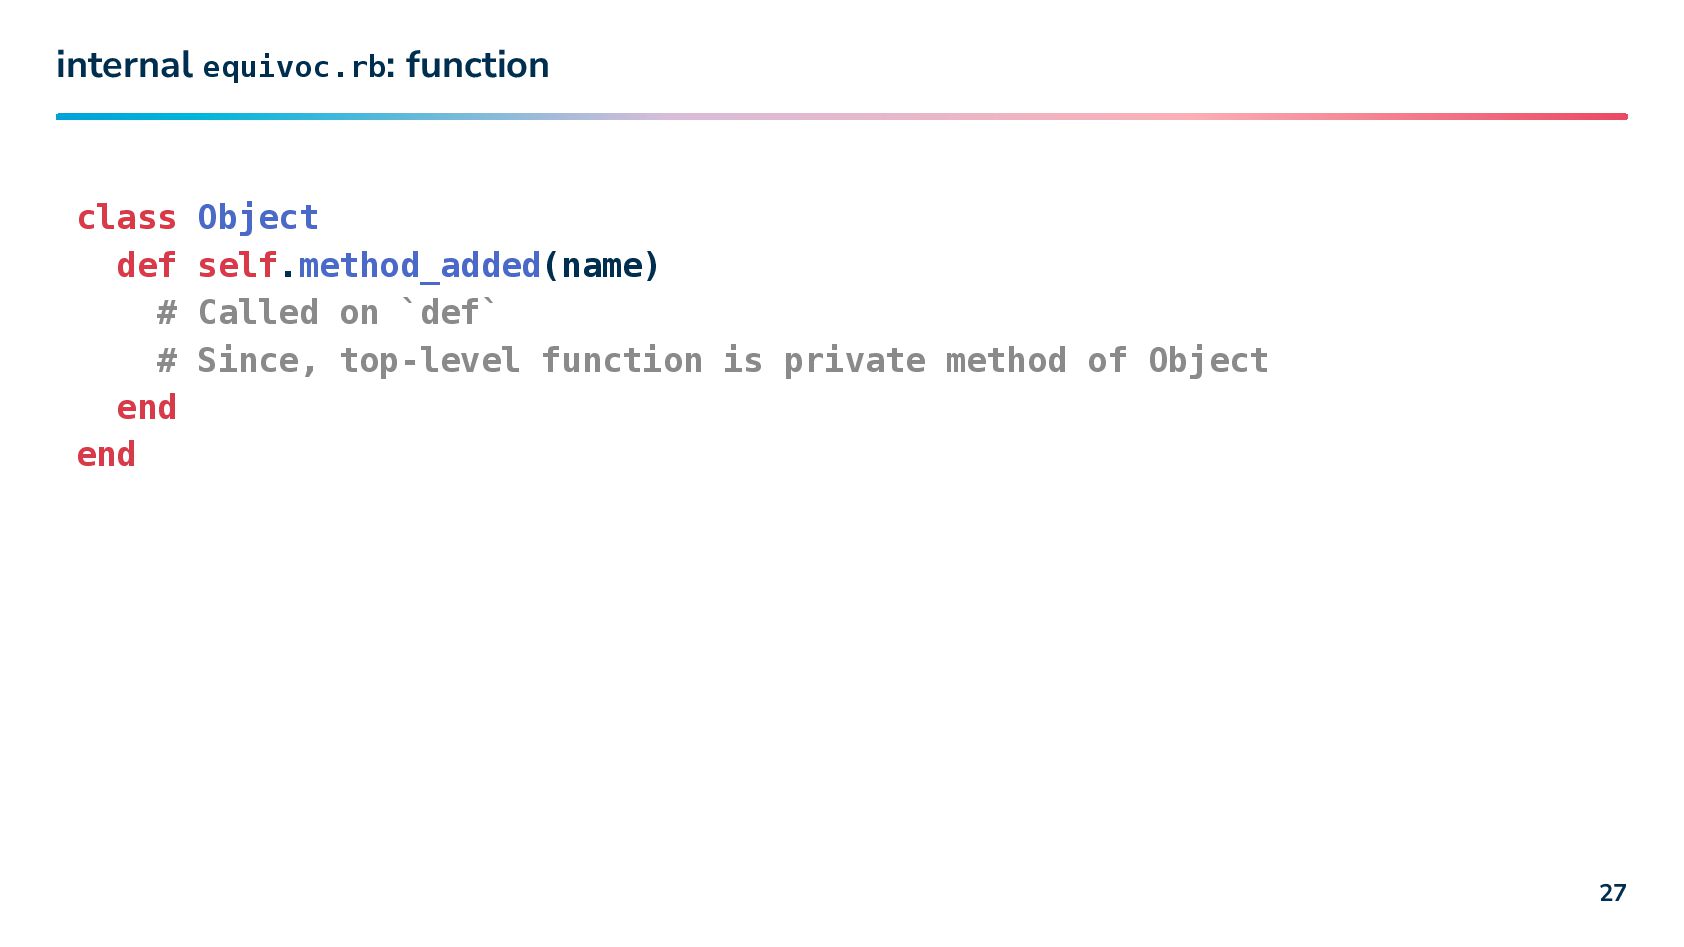Click the 'class' keyword in code

point(126,217)
